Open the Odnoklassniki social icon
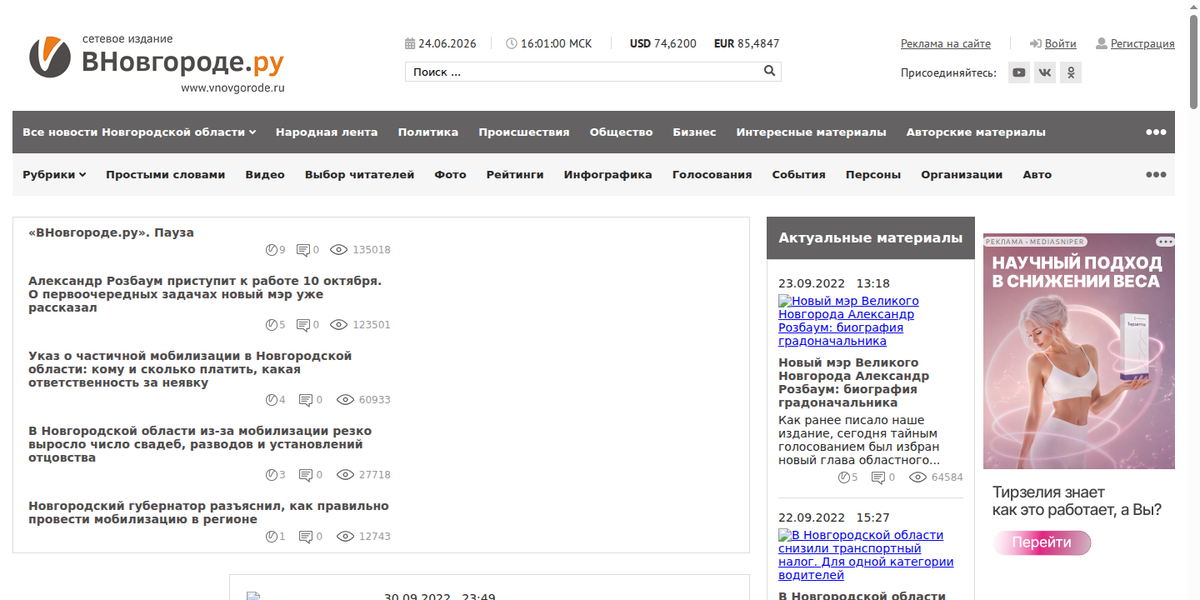The image size is (1200, 600). pos(1071,72)
